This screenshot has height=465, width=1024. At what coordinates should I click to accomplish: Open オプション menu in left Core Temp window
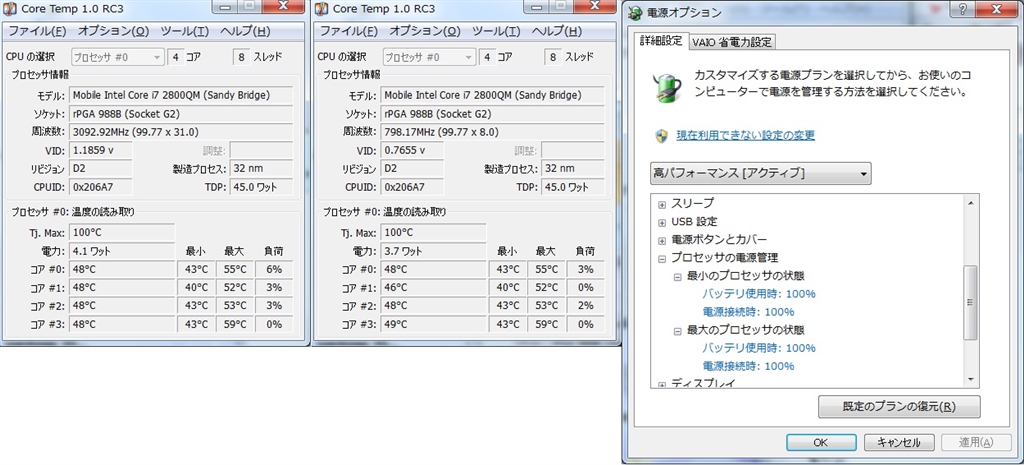pos(113,31)
